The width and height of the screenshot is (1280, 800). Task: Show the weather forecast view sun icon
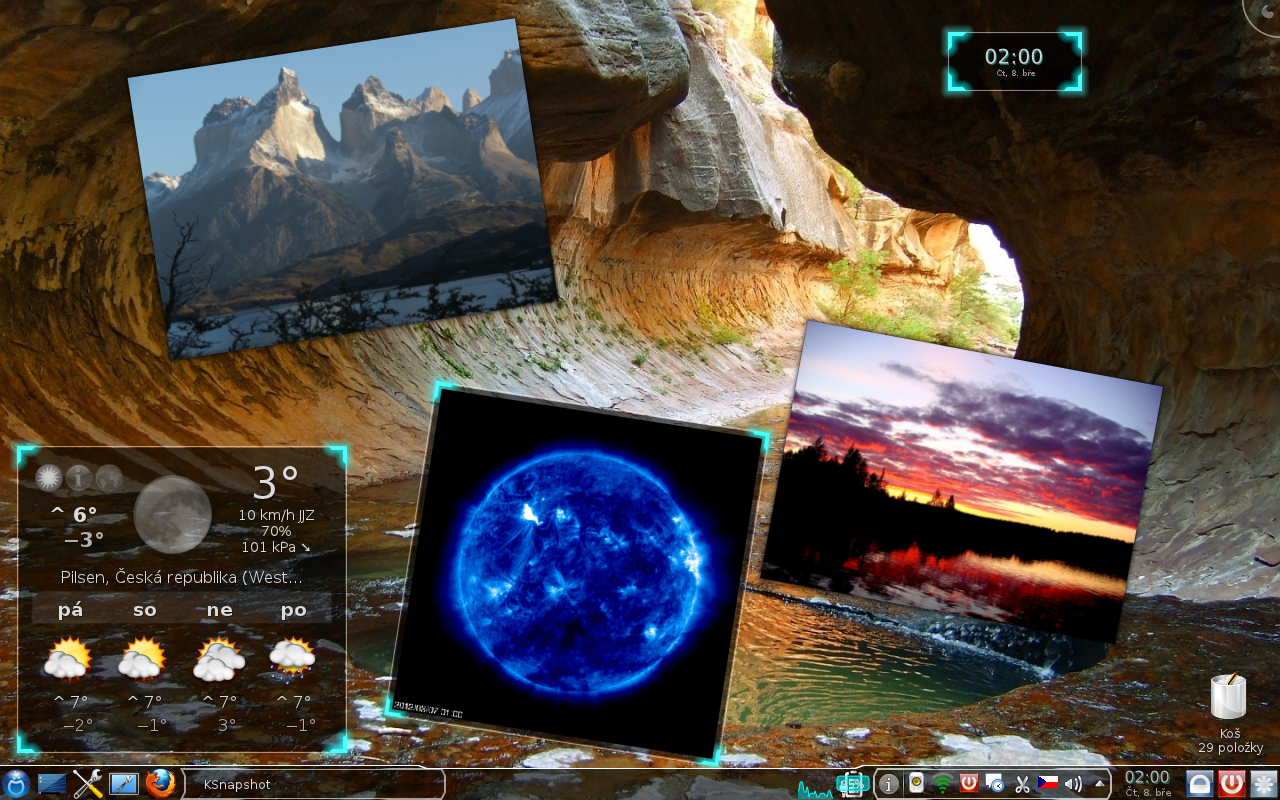pyautogui.click(x=48, y=478)
